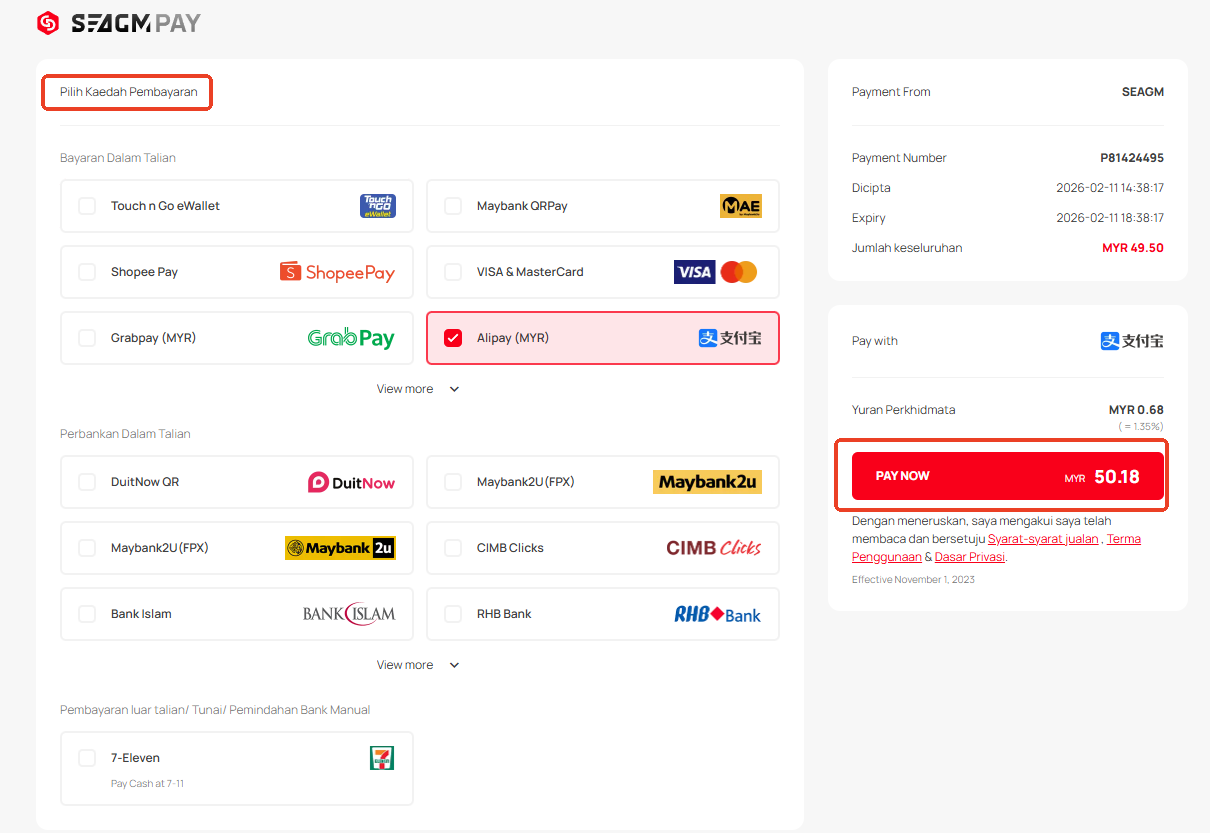Click the VISA and MasterCard logos
This screenshot has height=833, width=1210.
click(x=715, y=272)
